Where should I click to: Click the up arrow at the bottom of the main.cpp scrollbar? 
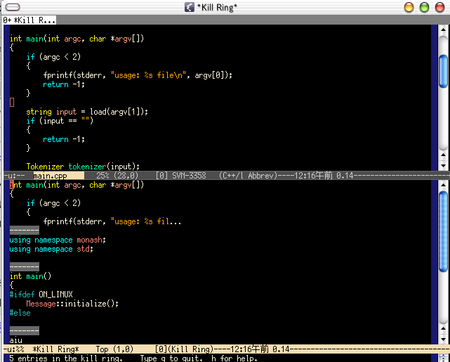[x=443, y=155]
